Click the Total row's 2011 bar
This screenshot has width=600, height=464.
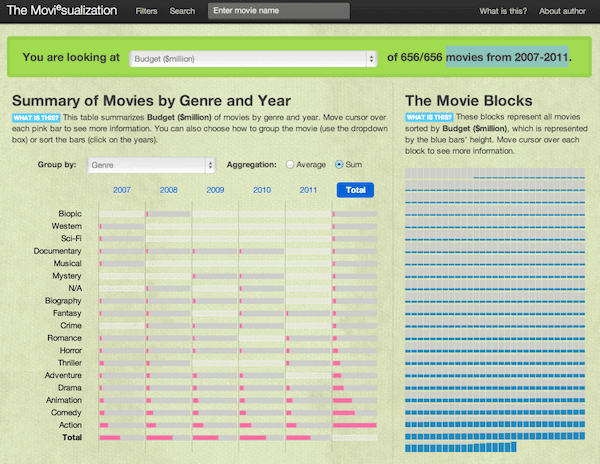point(298,438)
